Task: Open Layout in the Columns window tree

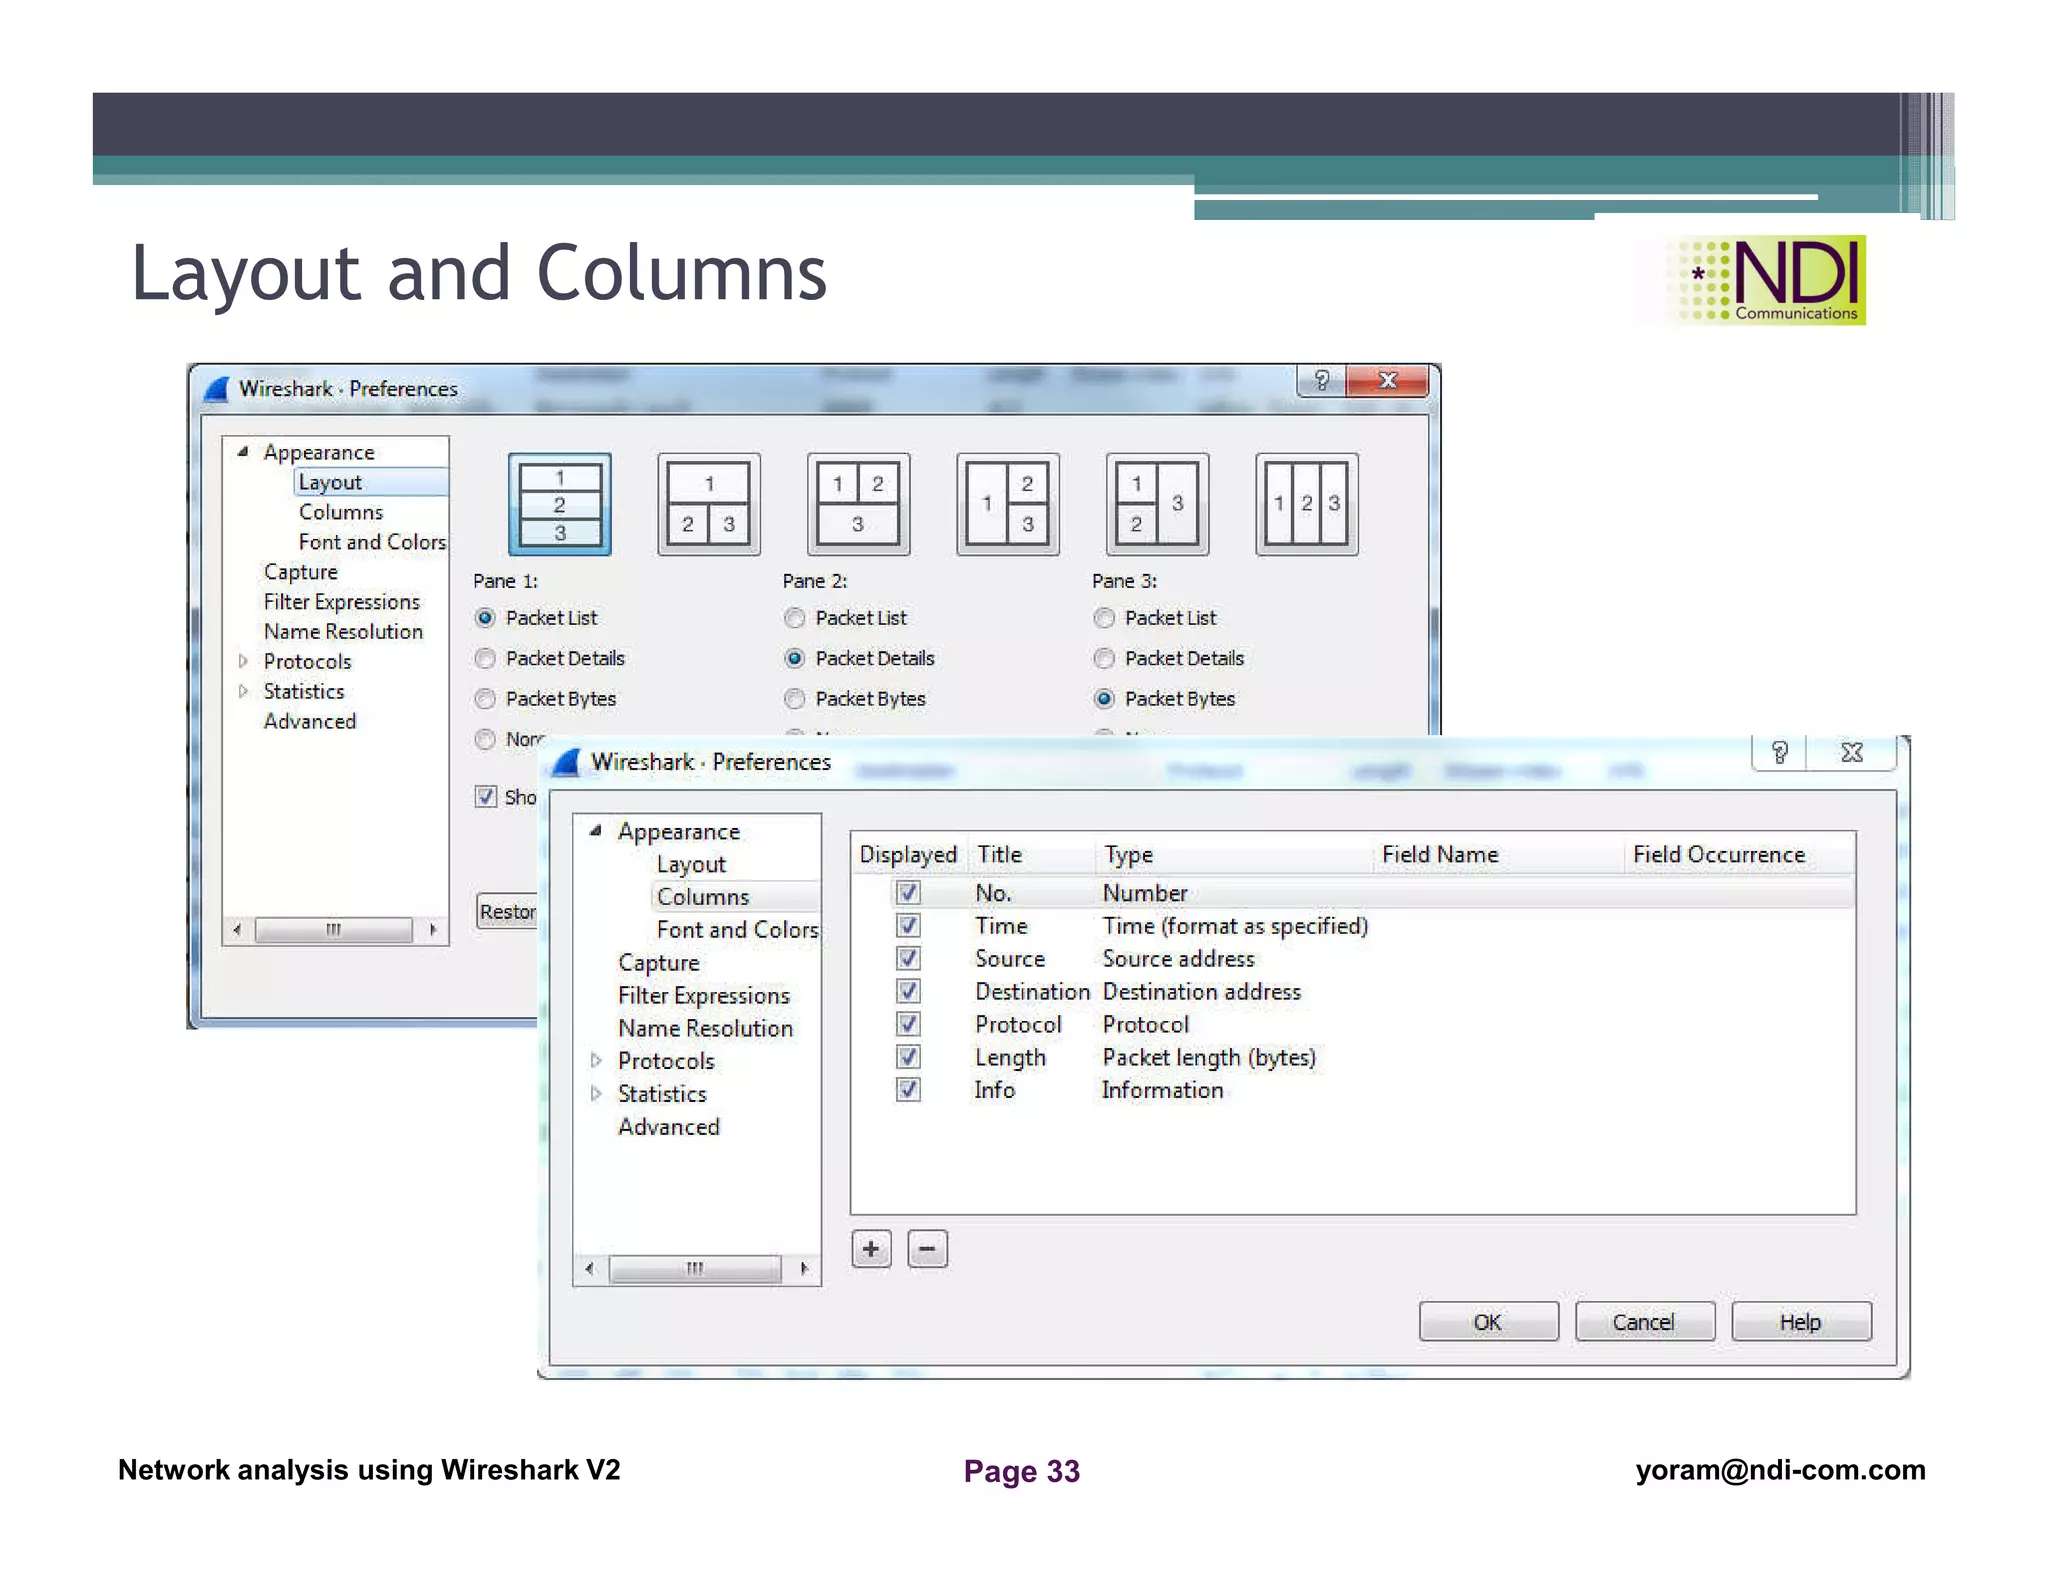Action: (x=691, y=864)
